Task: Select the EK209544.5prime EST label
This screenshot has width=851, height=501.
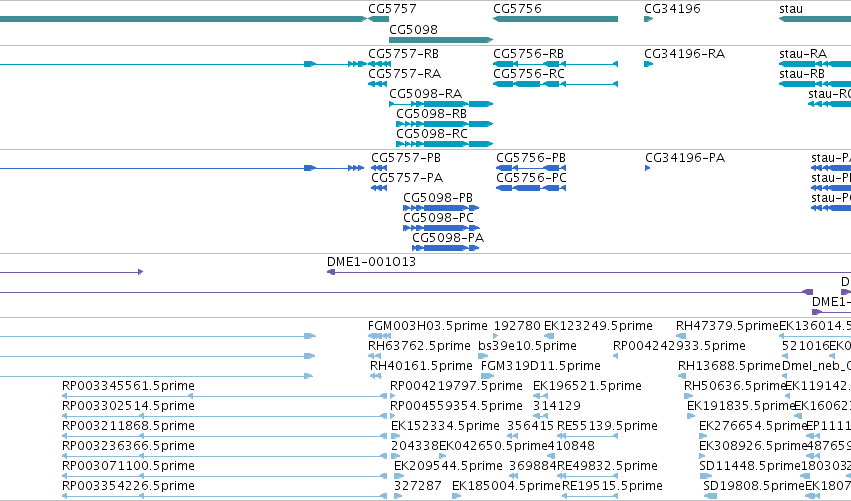Action: [x=448, y=467]
